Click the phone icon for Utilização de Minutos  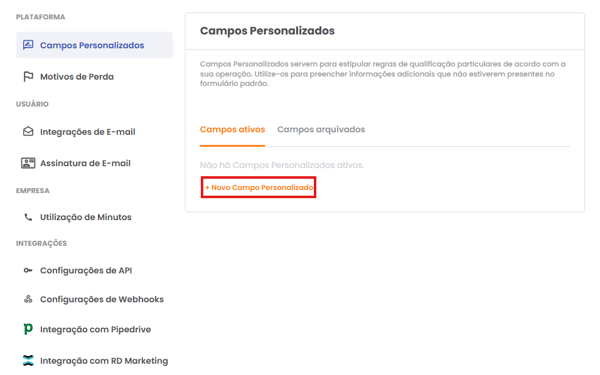[x=28, y=217]
